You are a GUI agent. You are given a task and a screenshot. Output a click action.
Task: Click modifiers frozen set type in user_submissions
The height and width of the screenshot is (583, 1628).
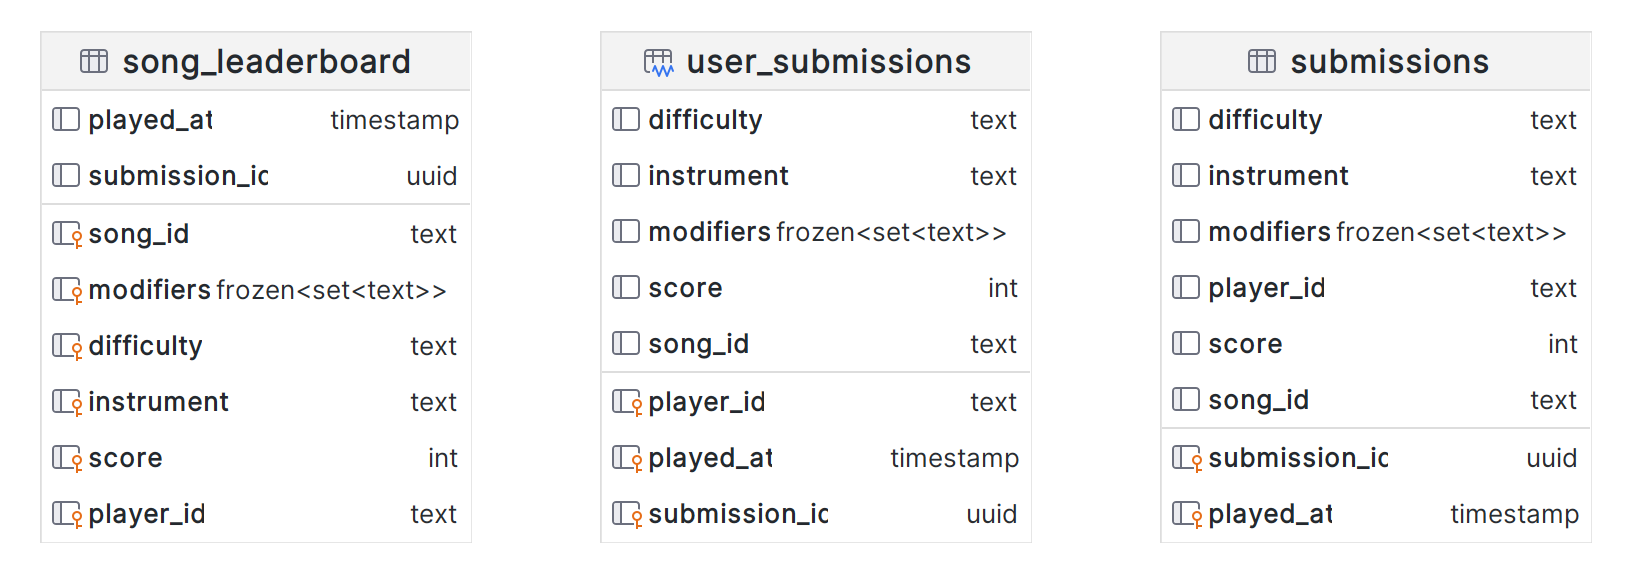(891, 232)
